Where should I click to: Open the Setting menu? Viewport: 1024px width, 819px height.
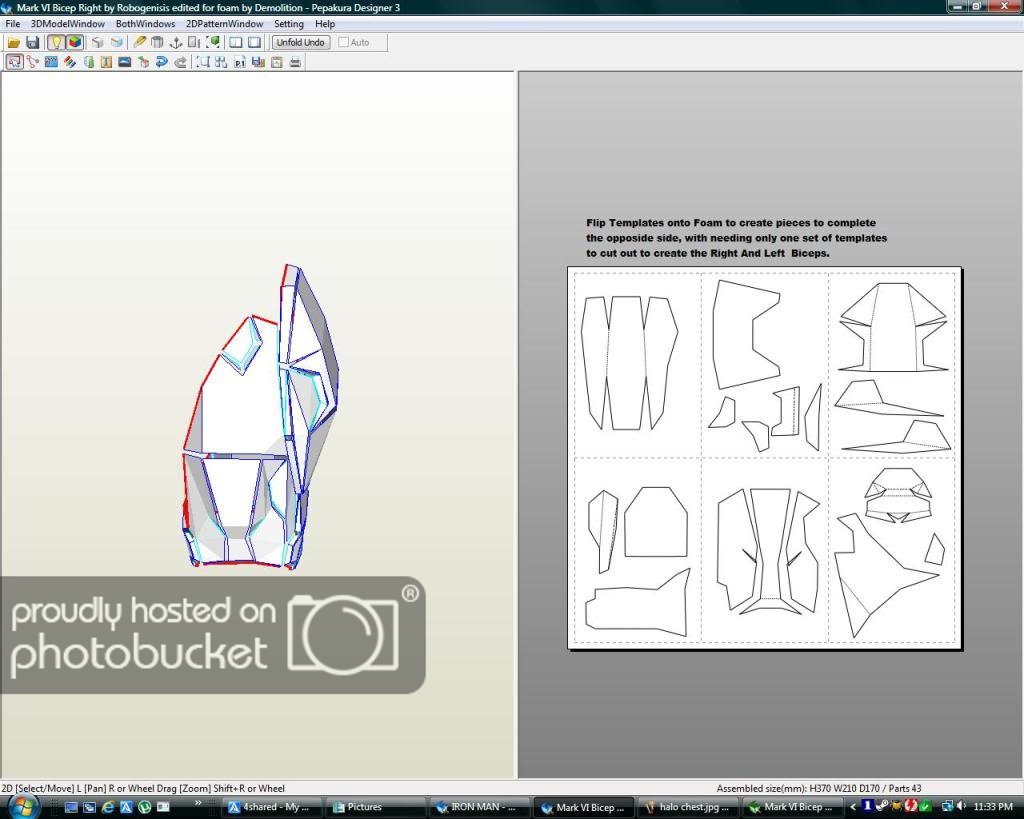pyautogui.click(x=289, y=24)
